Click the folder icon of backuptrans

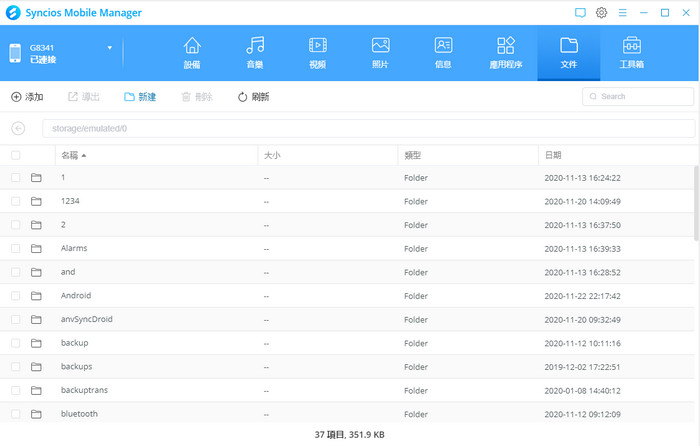click(x=36, y=391)
